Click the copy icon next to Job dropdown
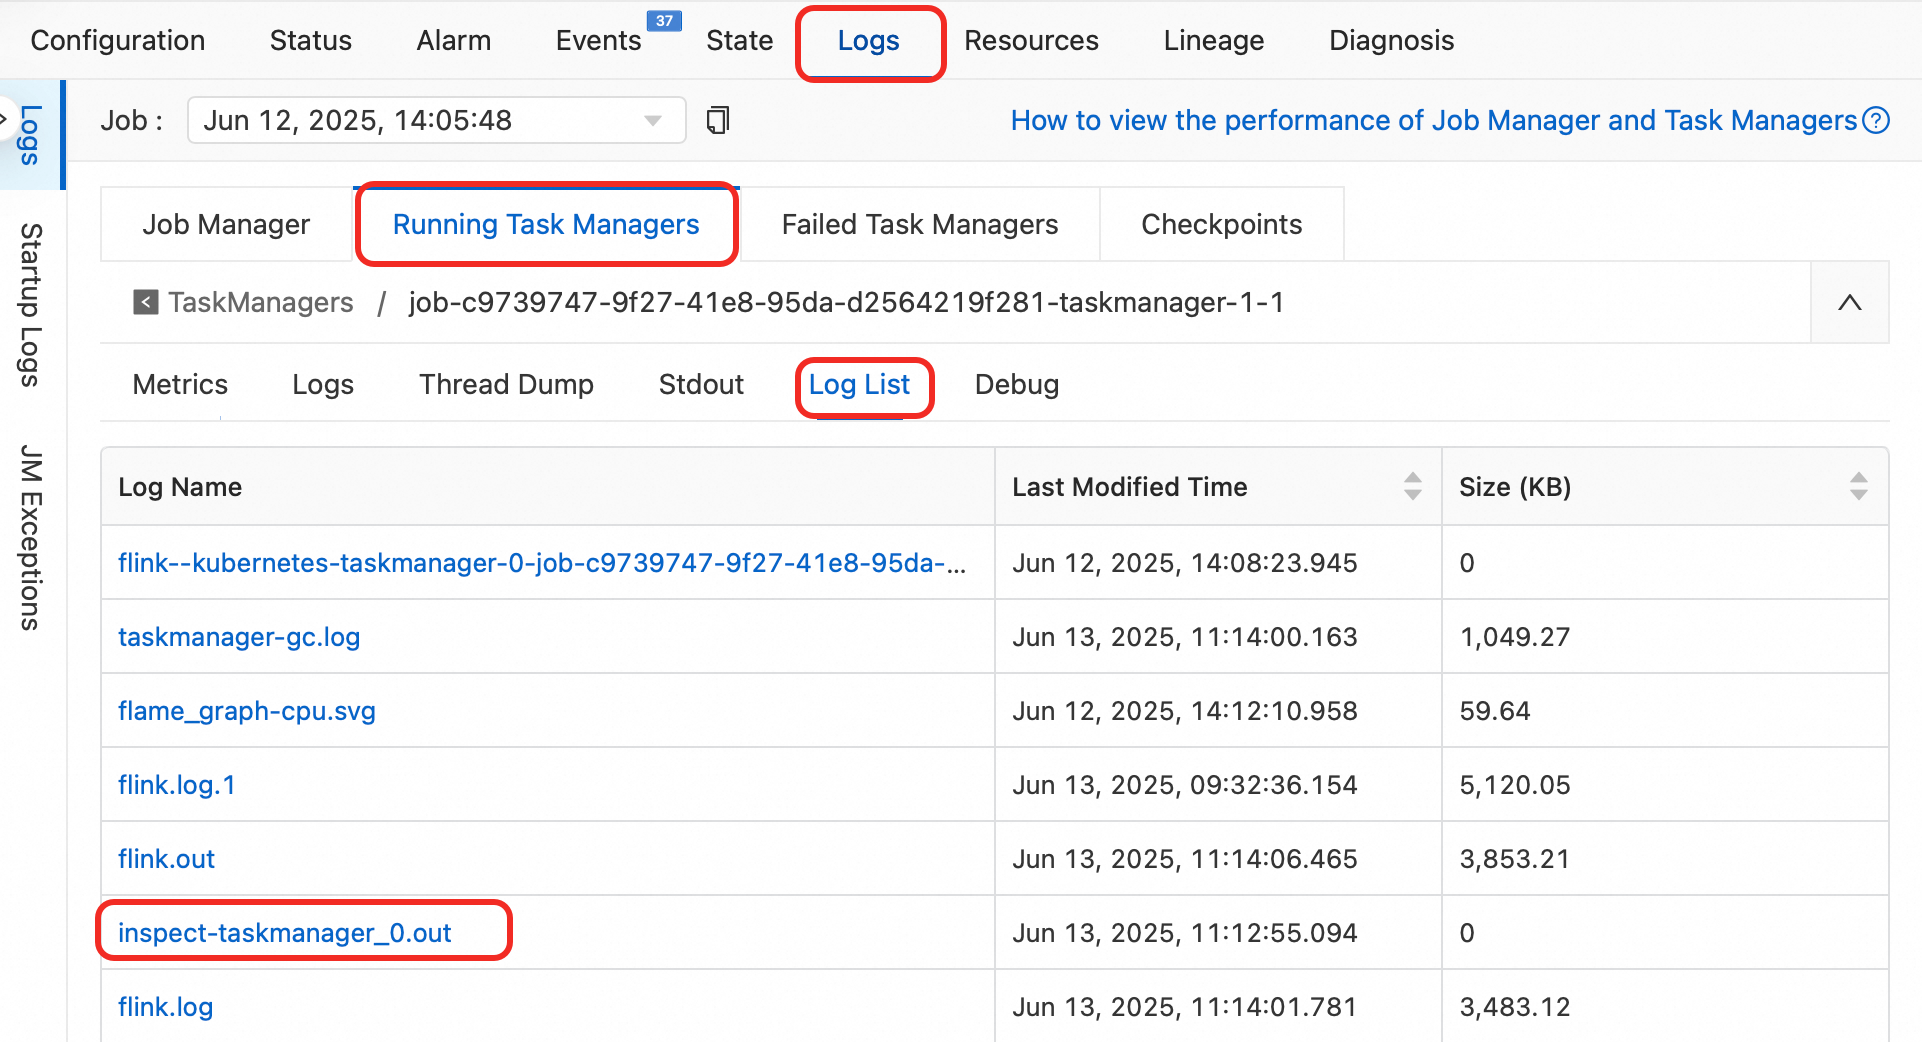Image resolution: width=1922 pixels, height=1042 pixels. [717, 121]
